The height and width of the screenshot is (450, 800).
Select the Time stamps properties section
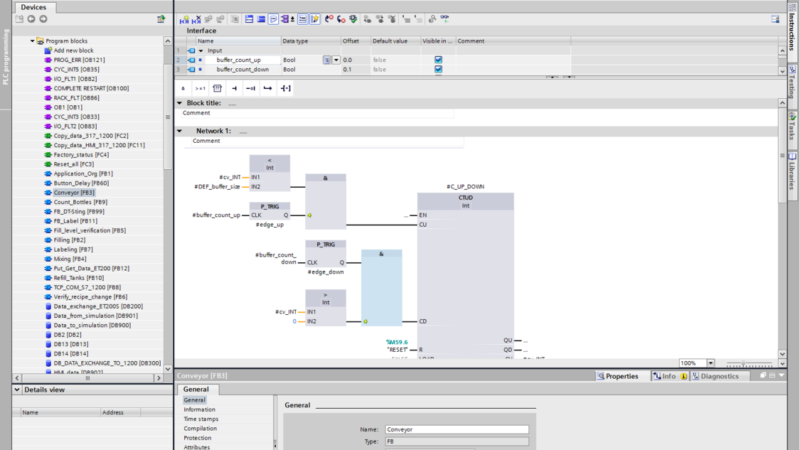coord(200,418)
